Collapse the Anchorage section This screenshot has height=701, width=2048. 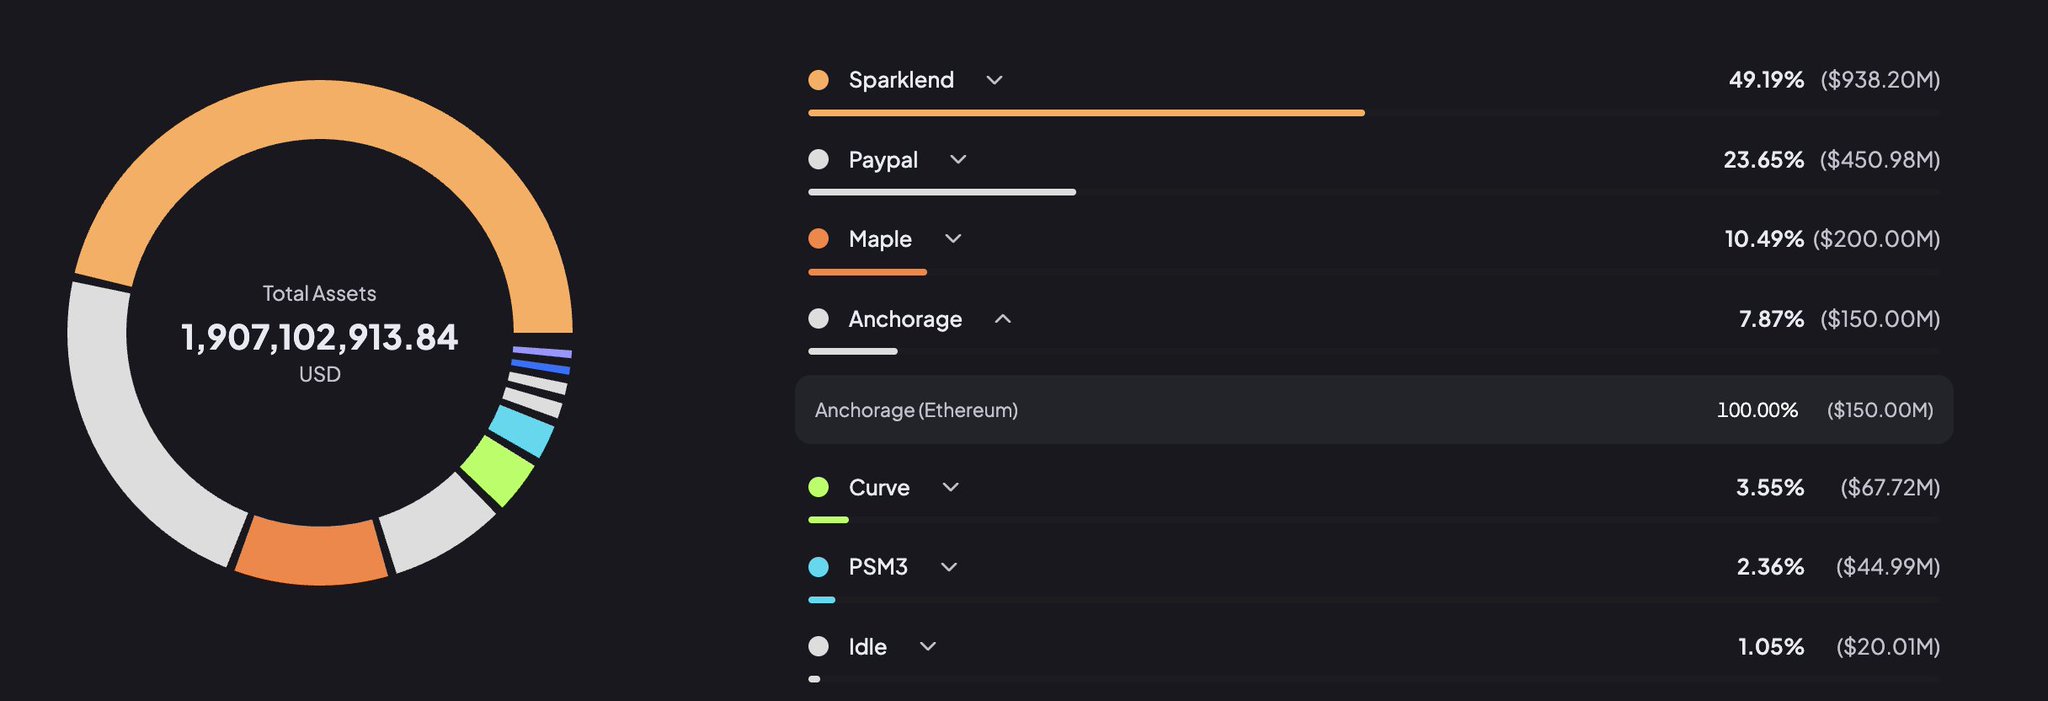1003,319
